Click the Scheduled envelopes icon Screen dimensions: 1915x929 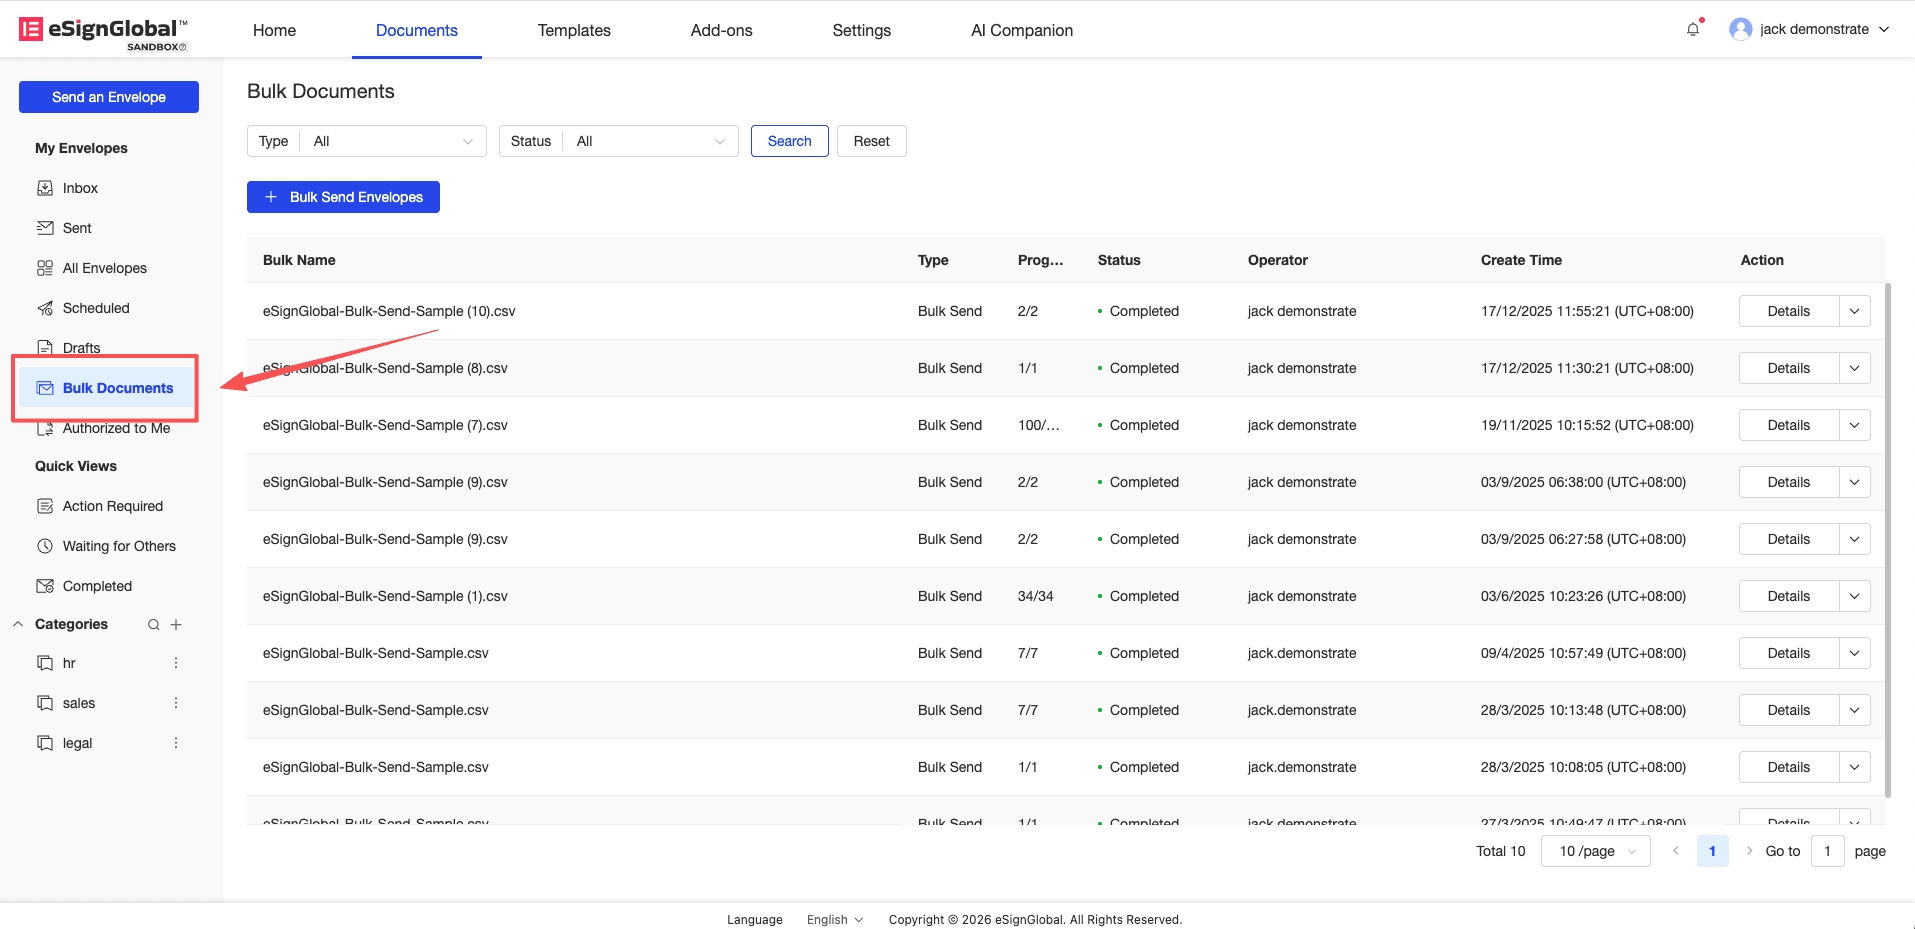coord(45,308)
